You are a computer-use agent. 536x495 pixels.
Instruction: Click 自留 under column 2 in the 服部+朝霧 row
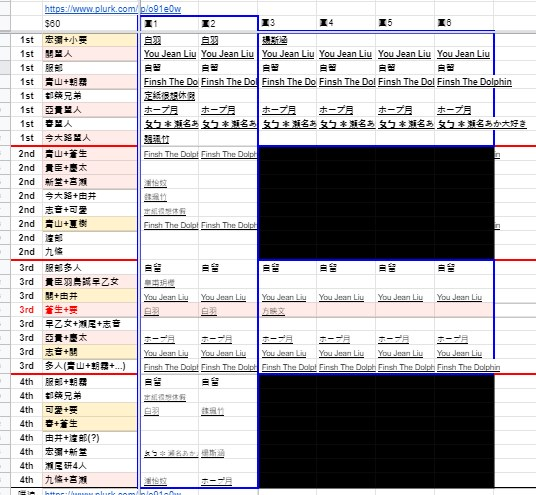point(210,382)
